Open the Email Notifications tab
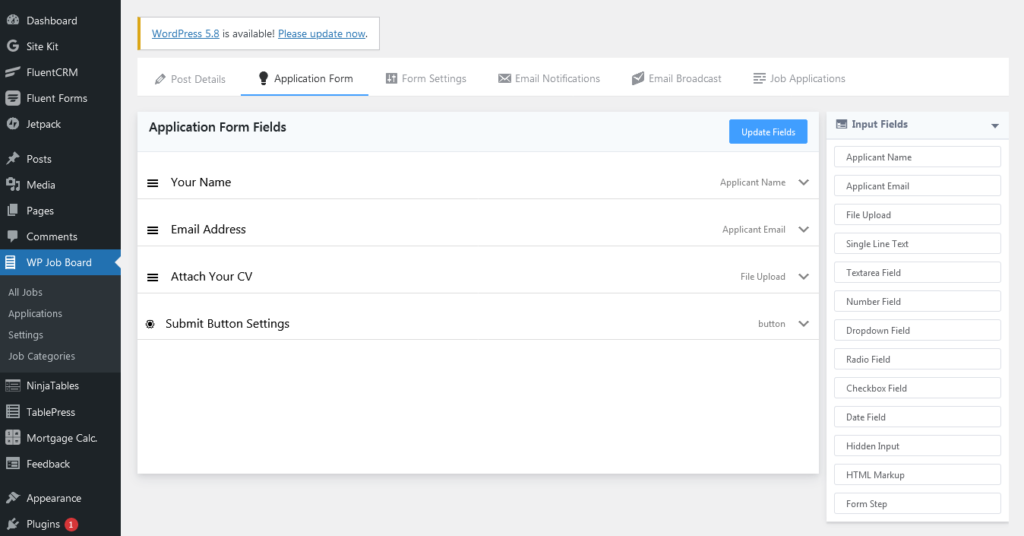This screenshot has height=536, width=1024. [x=549, y=78]
